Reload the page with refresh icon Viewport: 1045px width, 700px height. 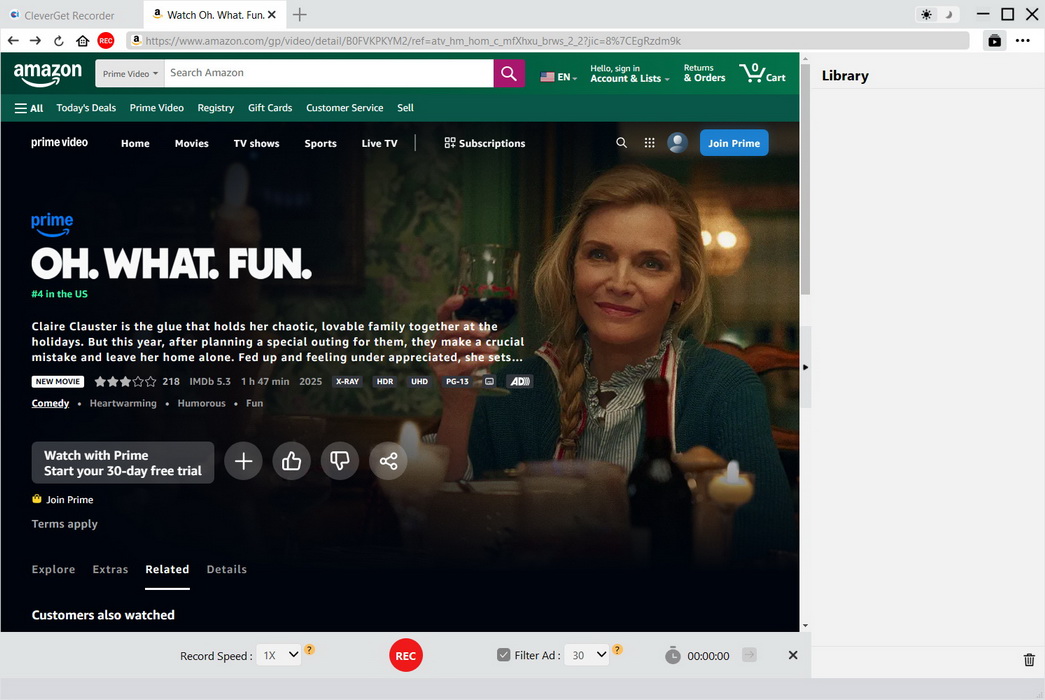tap(59, 41)
